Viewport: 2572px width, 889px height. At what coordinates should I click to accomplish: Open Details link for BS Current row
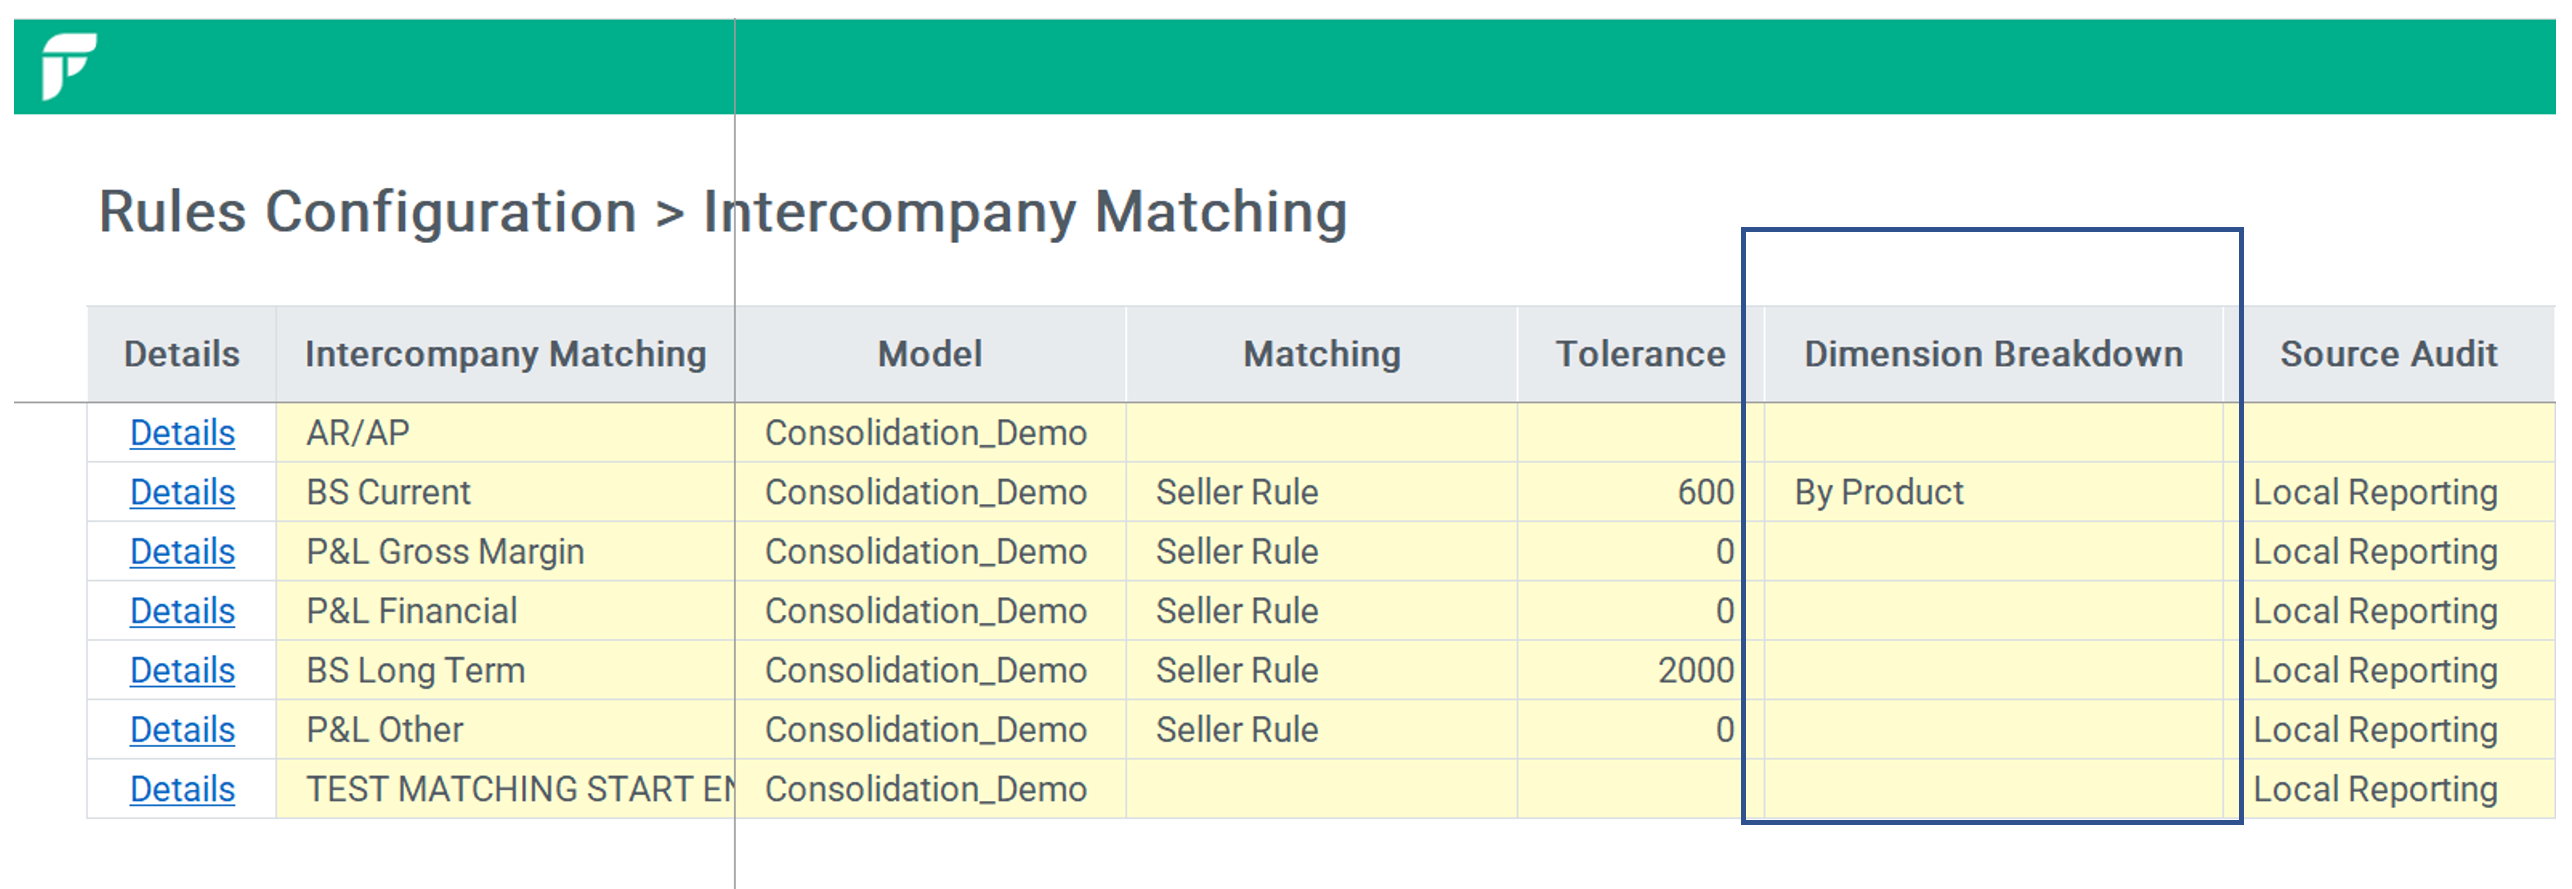click(182, 492)
